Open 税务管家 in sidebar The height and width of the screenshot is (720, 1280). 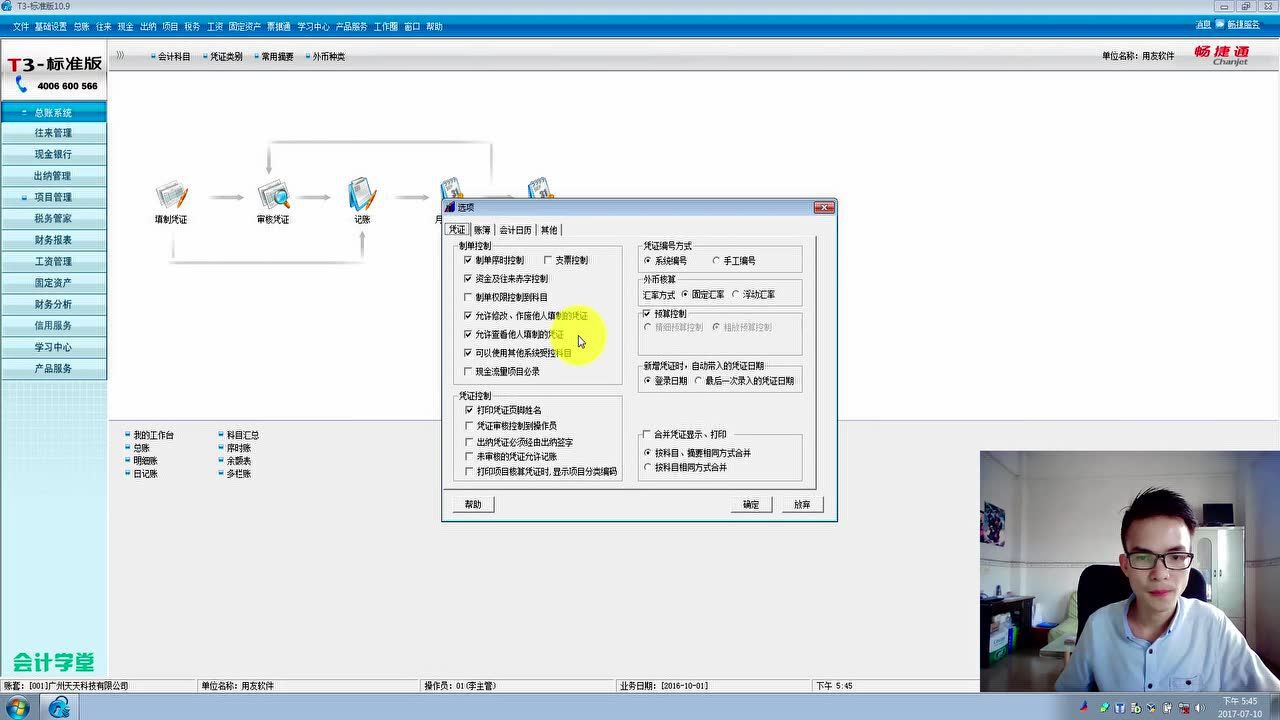click(x=53, y=218)
